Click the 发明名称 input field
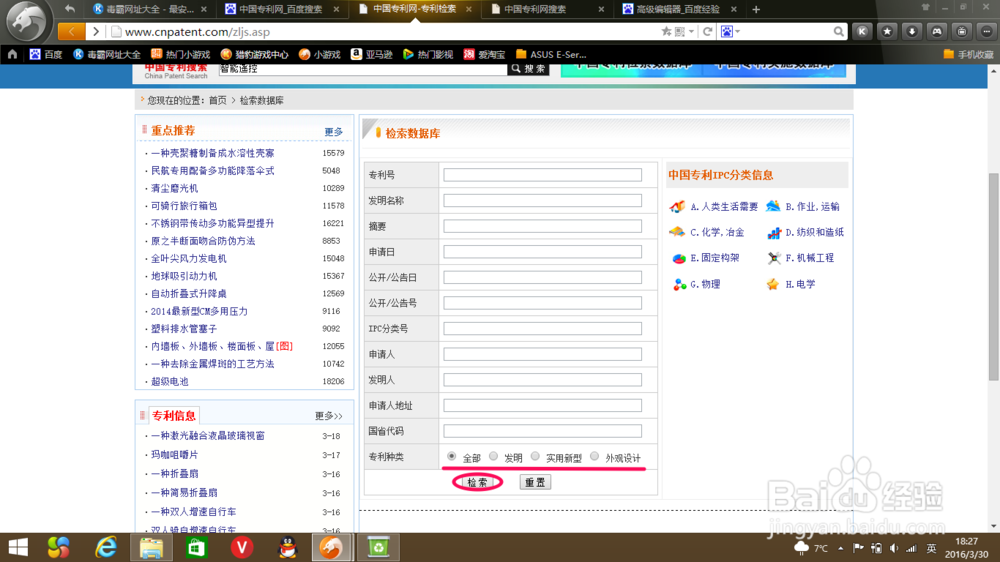 pyautogui.click(x=542, y=200)
